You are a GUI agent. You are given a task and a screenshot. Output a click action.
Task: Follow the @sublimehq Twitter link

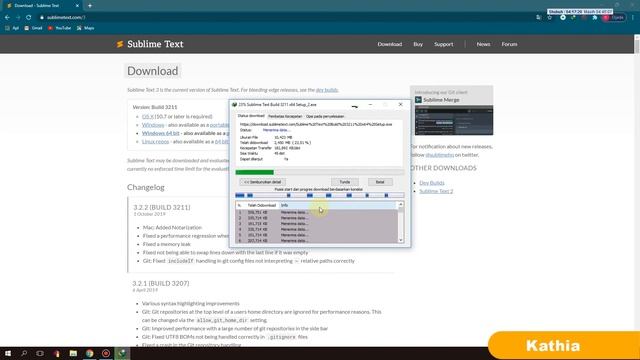click(440, 155)
